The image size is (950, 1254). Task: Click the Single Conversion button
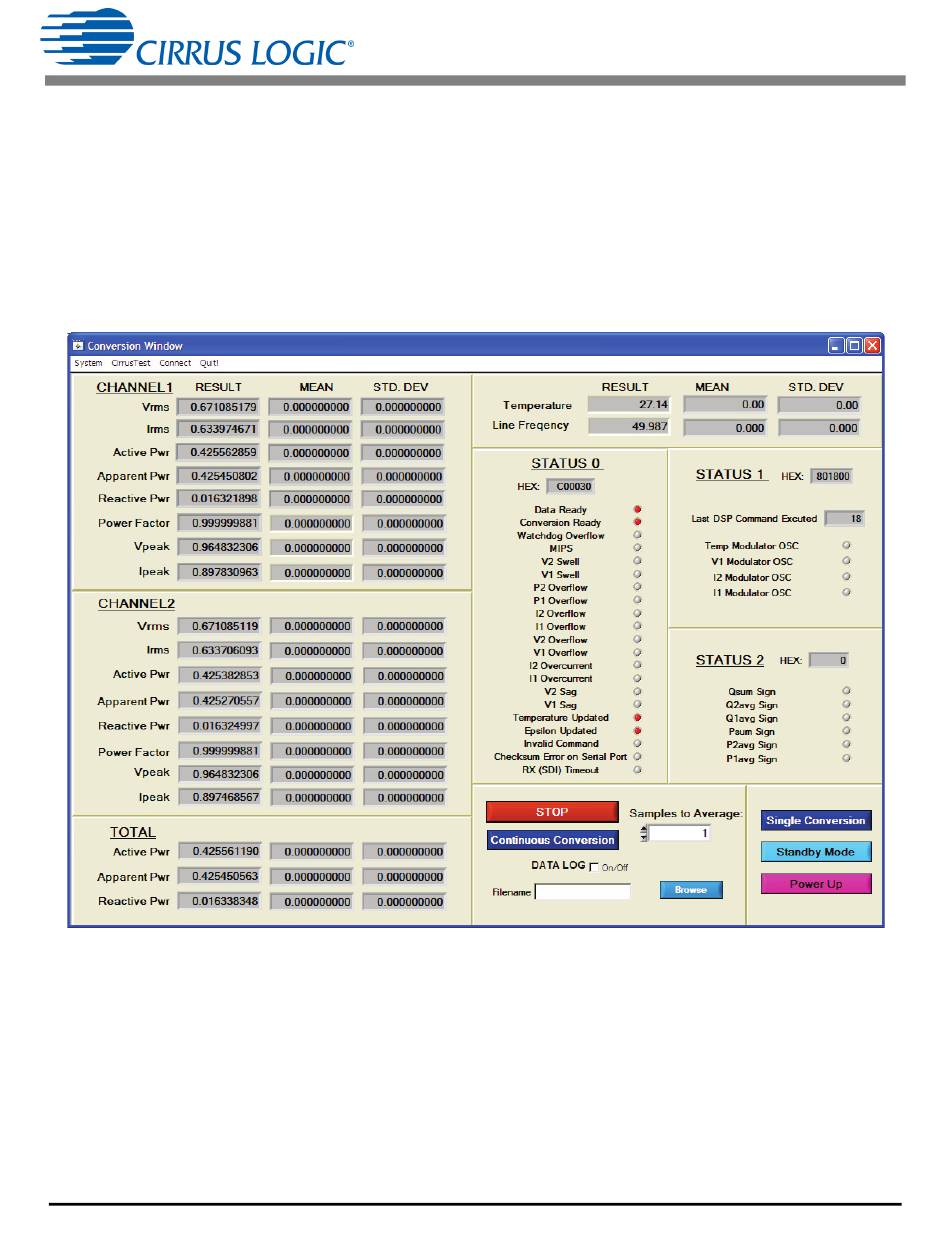[x=815, y=821]
